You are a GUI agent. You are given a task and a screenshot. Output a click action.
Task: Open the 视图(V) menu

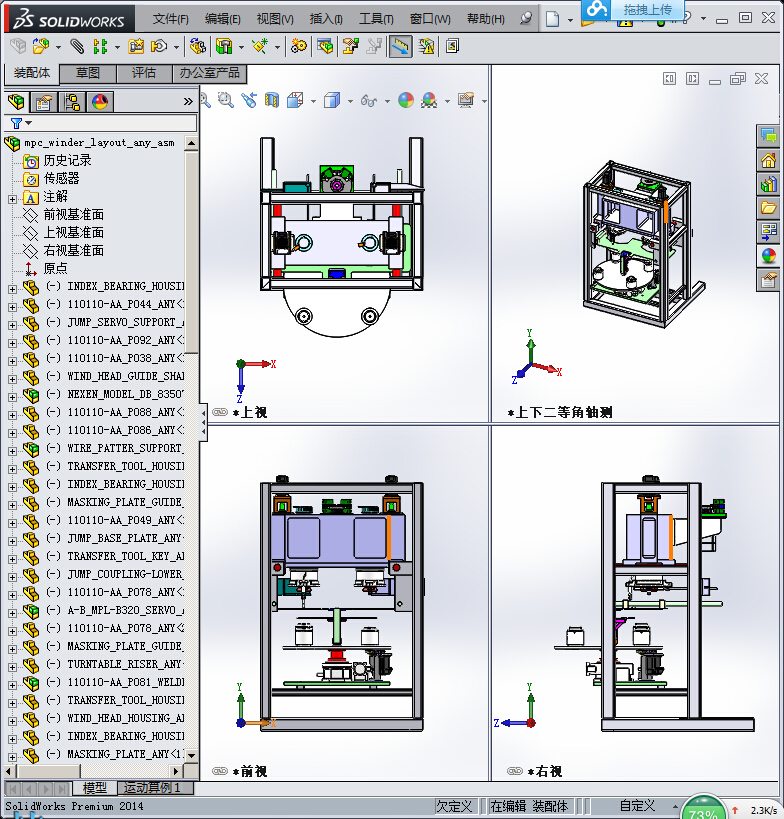[x=275, y=19]
